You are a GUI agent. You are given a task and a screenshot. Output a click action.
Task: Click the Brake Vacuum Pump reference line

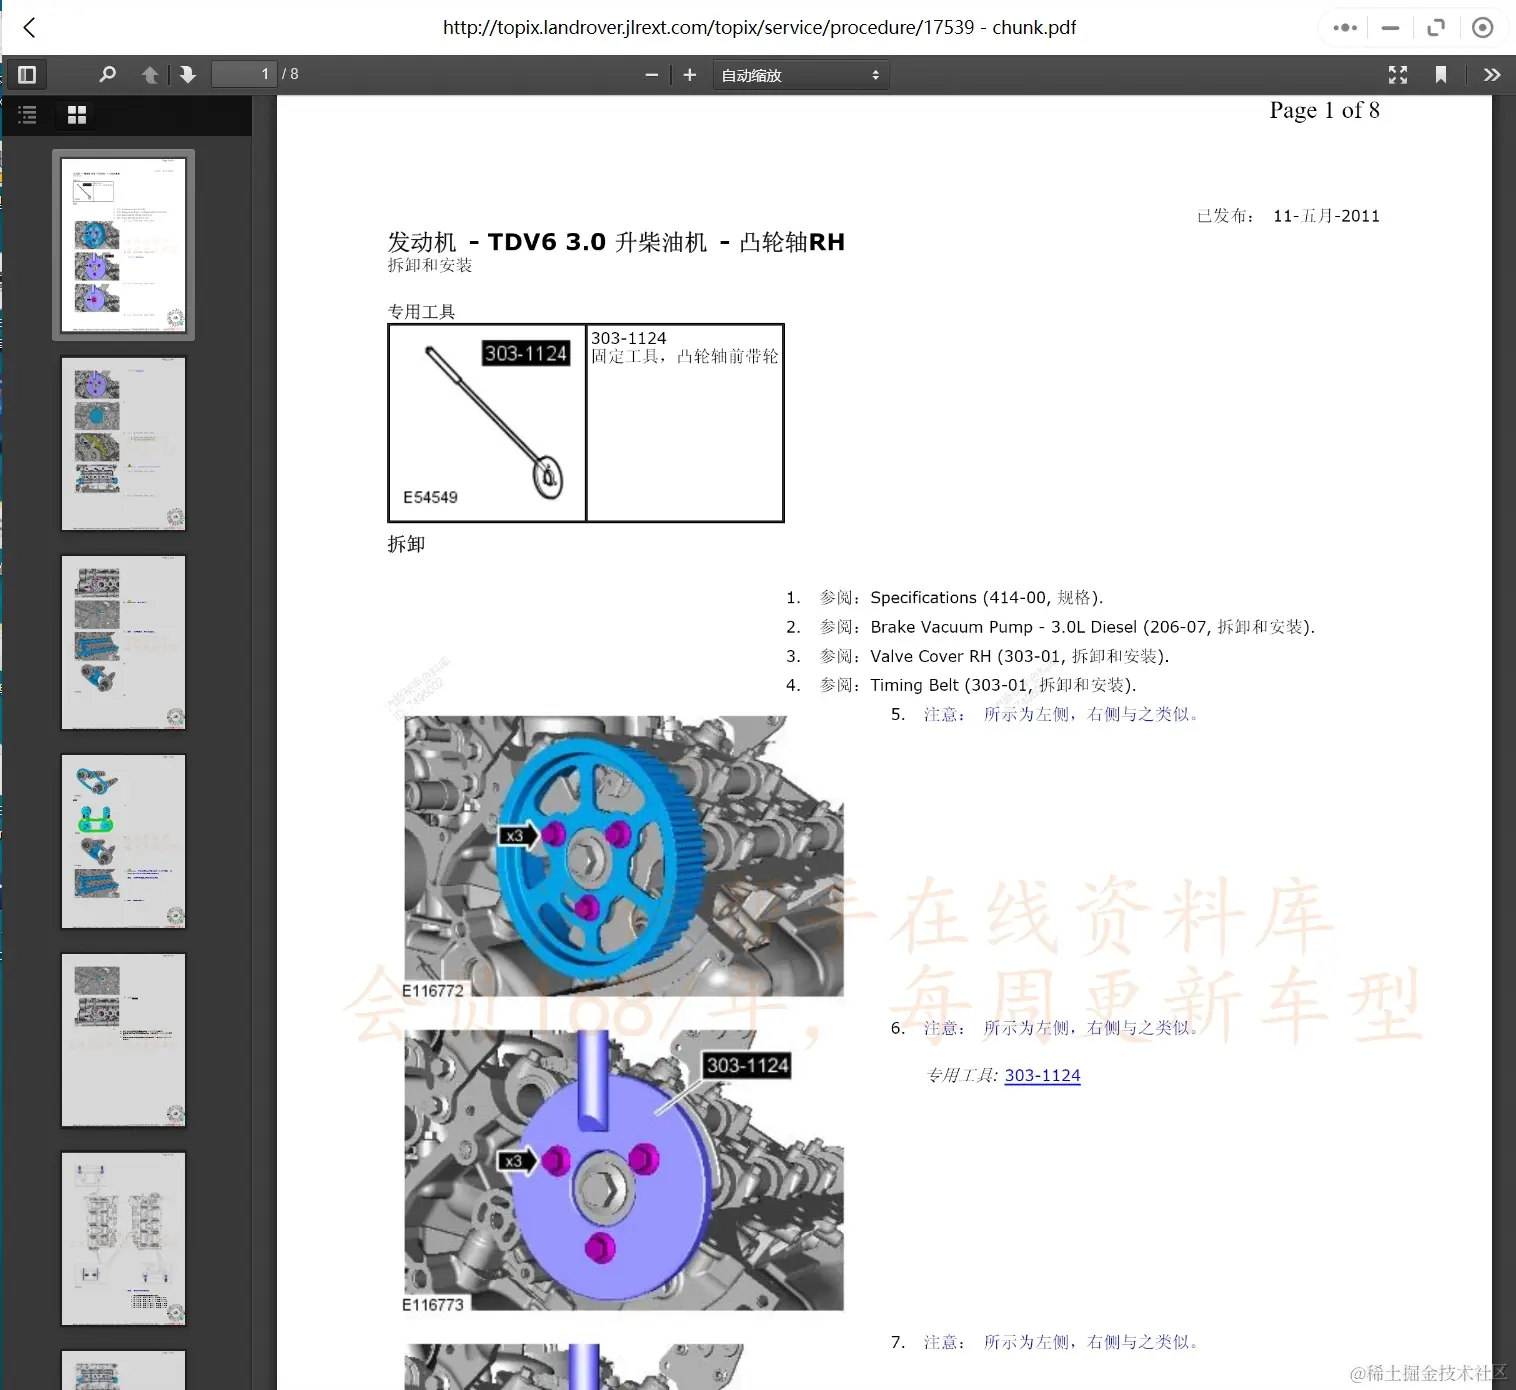[1067, 627]
